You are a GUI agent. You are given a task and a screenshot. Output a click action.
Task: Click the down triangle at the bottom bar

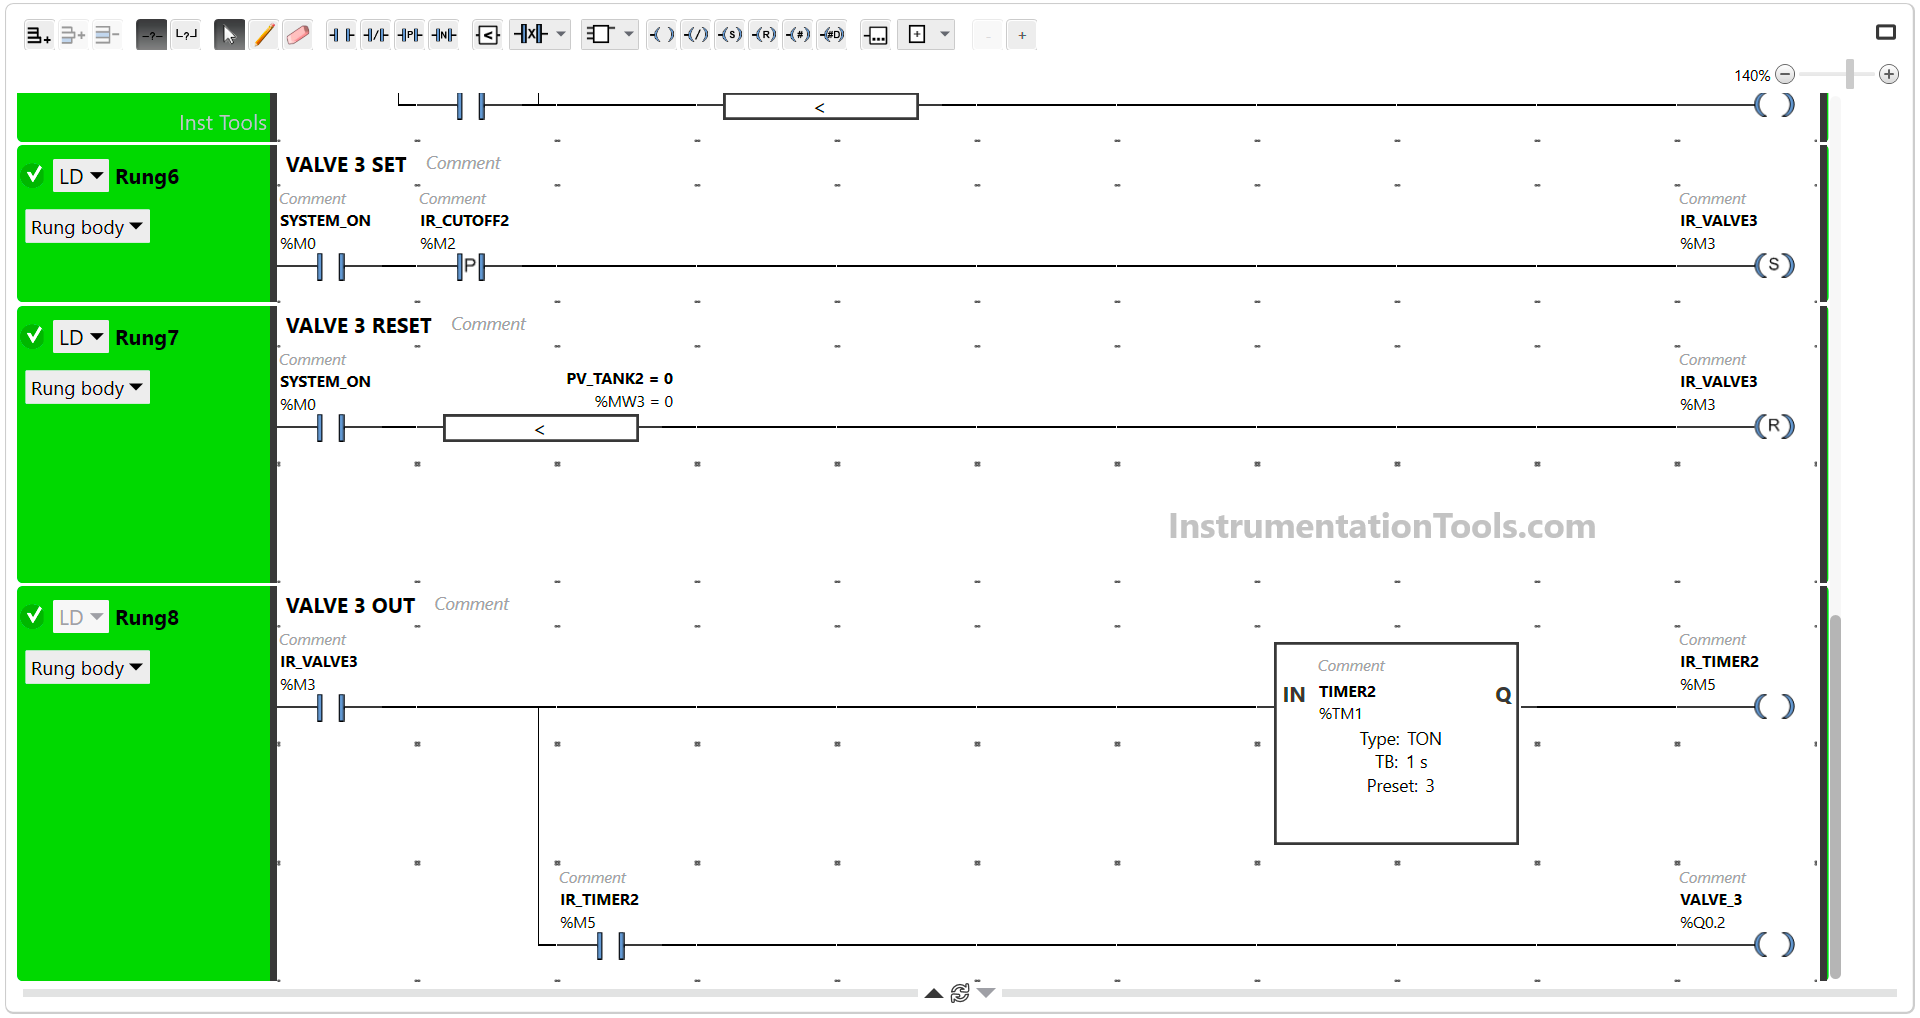tap(986, 993)
